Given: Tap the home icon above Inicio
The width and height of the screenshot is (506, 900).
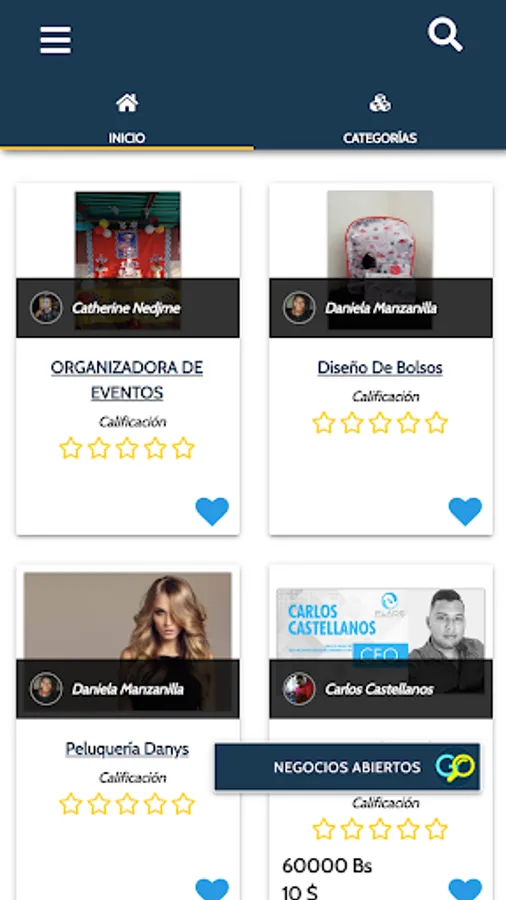Looking at the screenshot, I should click(x=127, y=103).
